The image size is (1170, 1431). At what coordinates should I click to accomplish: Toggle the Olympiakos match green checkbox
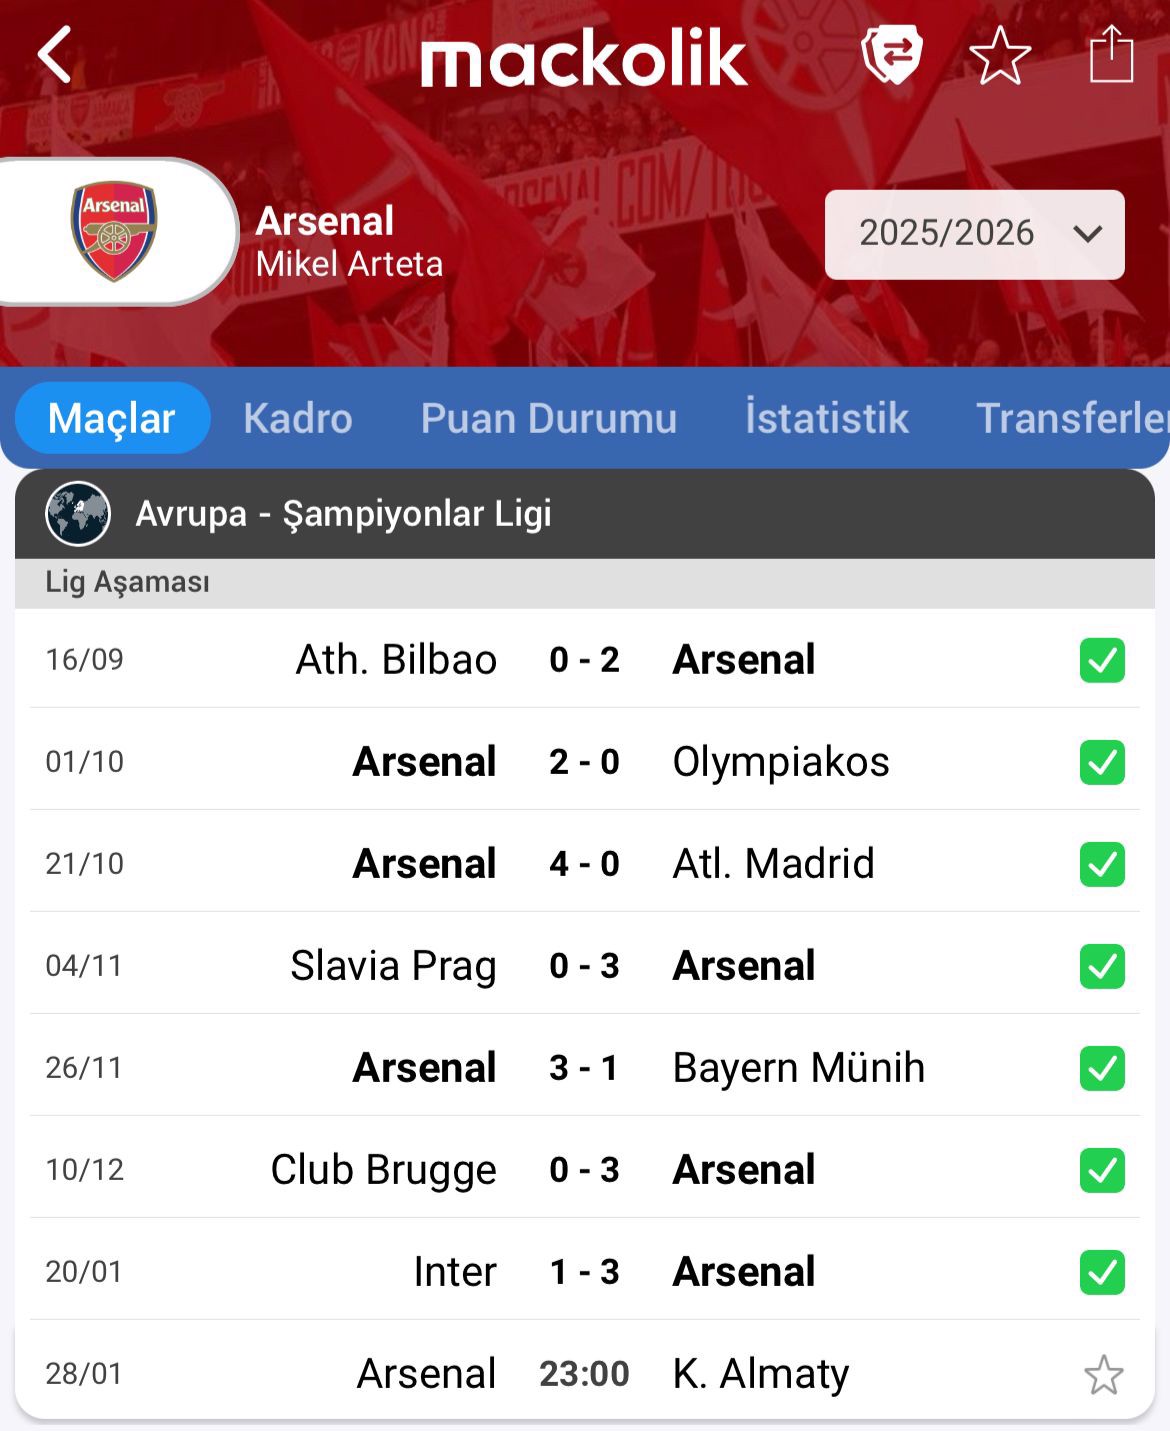(x=1102, y=762)
